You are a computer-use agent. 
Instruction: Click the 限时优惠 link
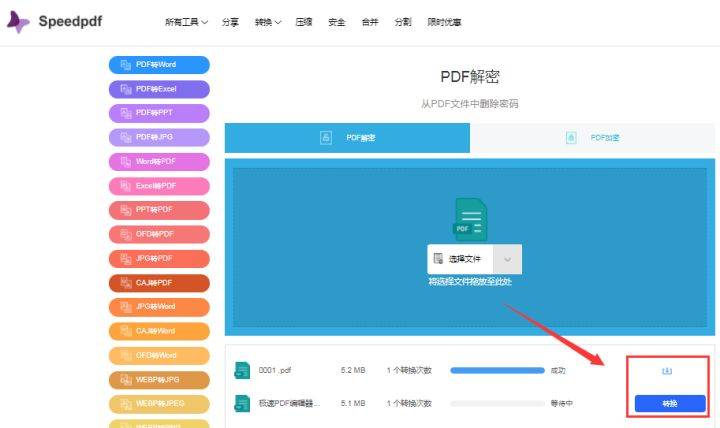coord(444,22)
